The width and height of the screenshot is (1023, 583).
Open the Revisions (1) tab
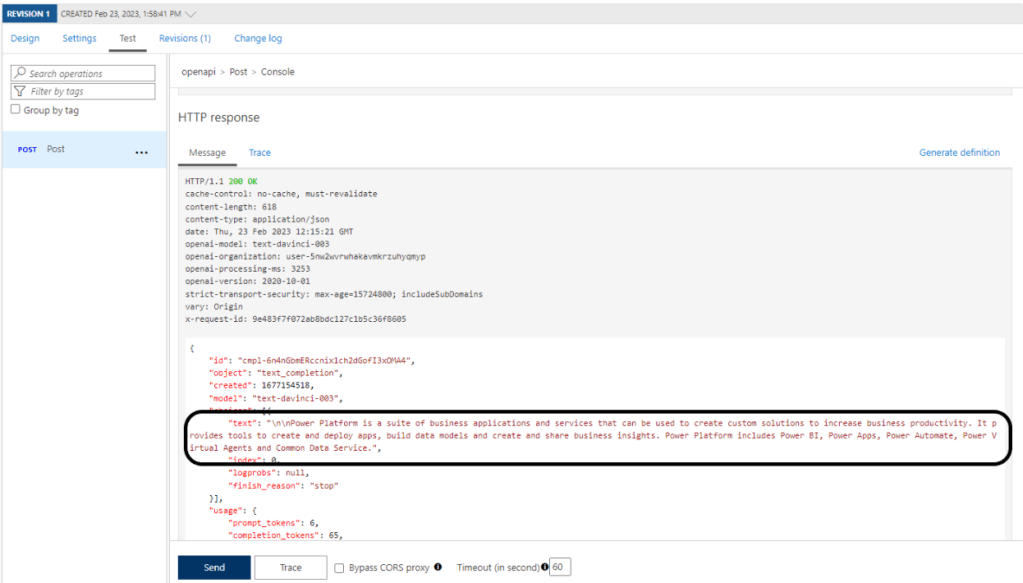185,38
